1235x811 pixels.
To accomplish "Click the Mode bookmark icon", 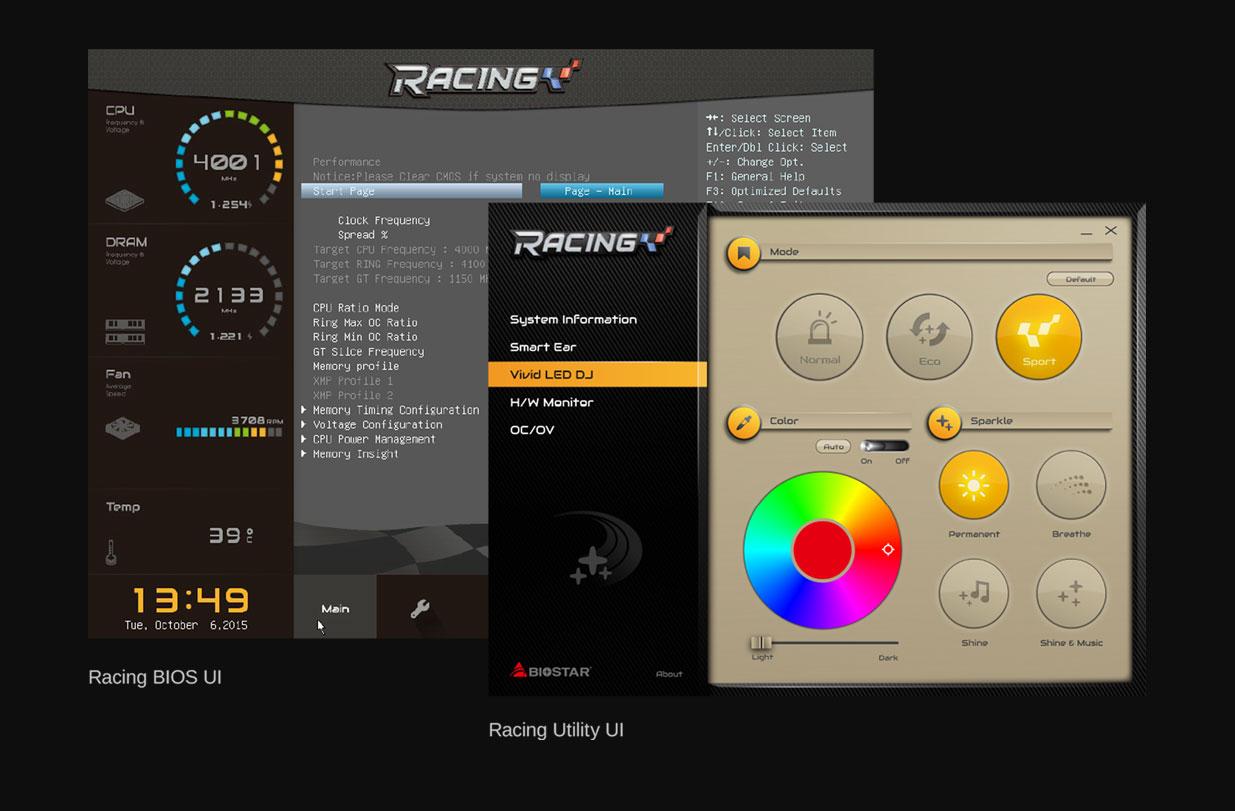I will pos(743,253).
